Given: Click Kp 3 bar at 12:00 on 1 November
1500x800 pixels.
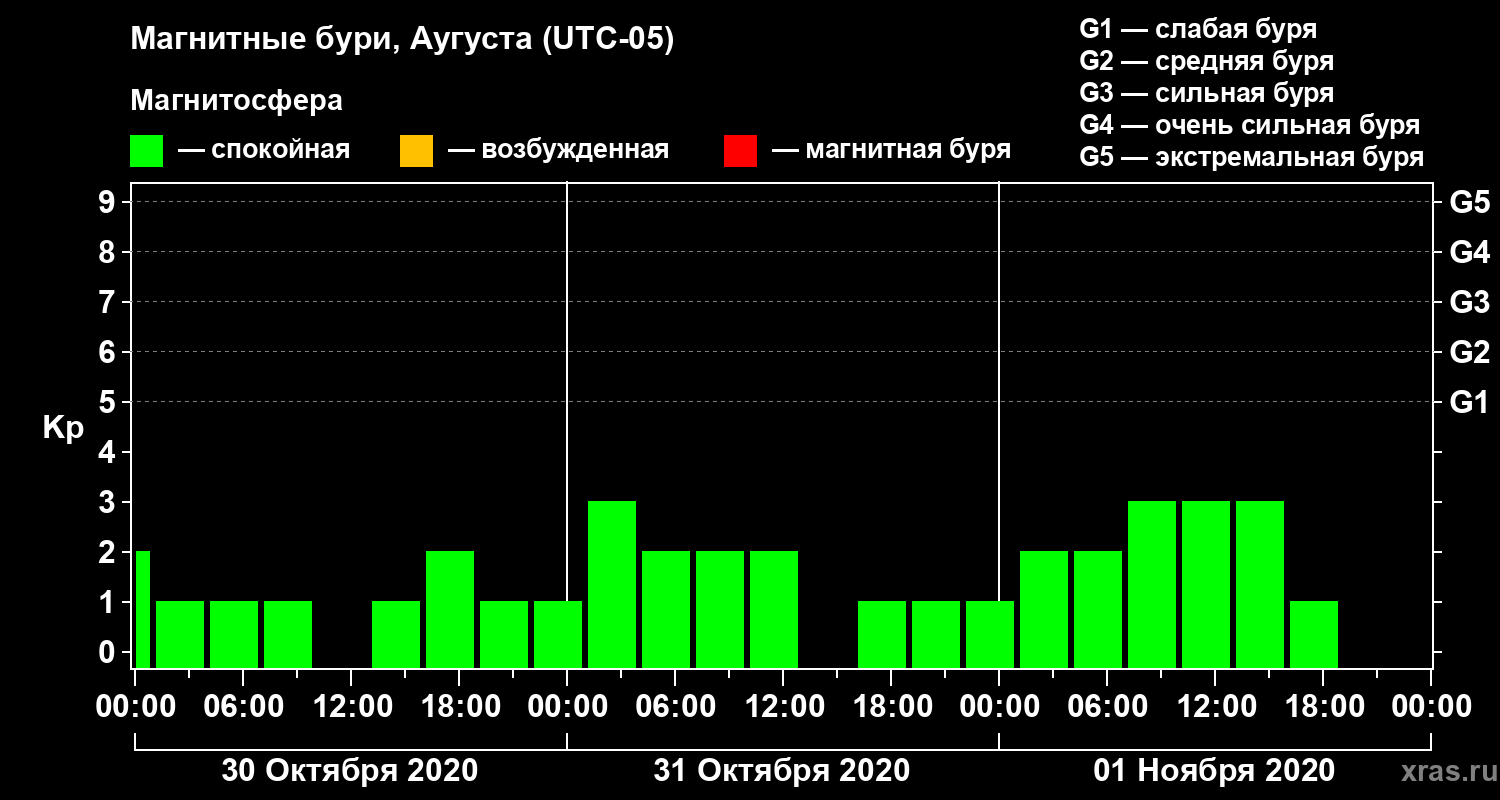Looking at the screenshot, I should [1206, 584].
